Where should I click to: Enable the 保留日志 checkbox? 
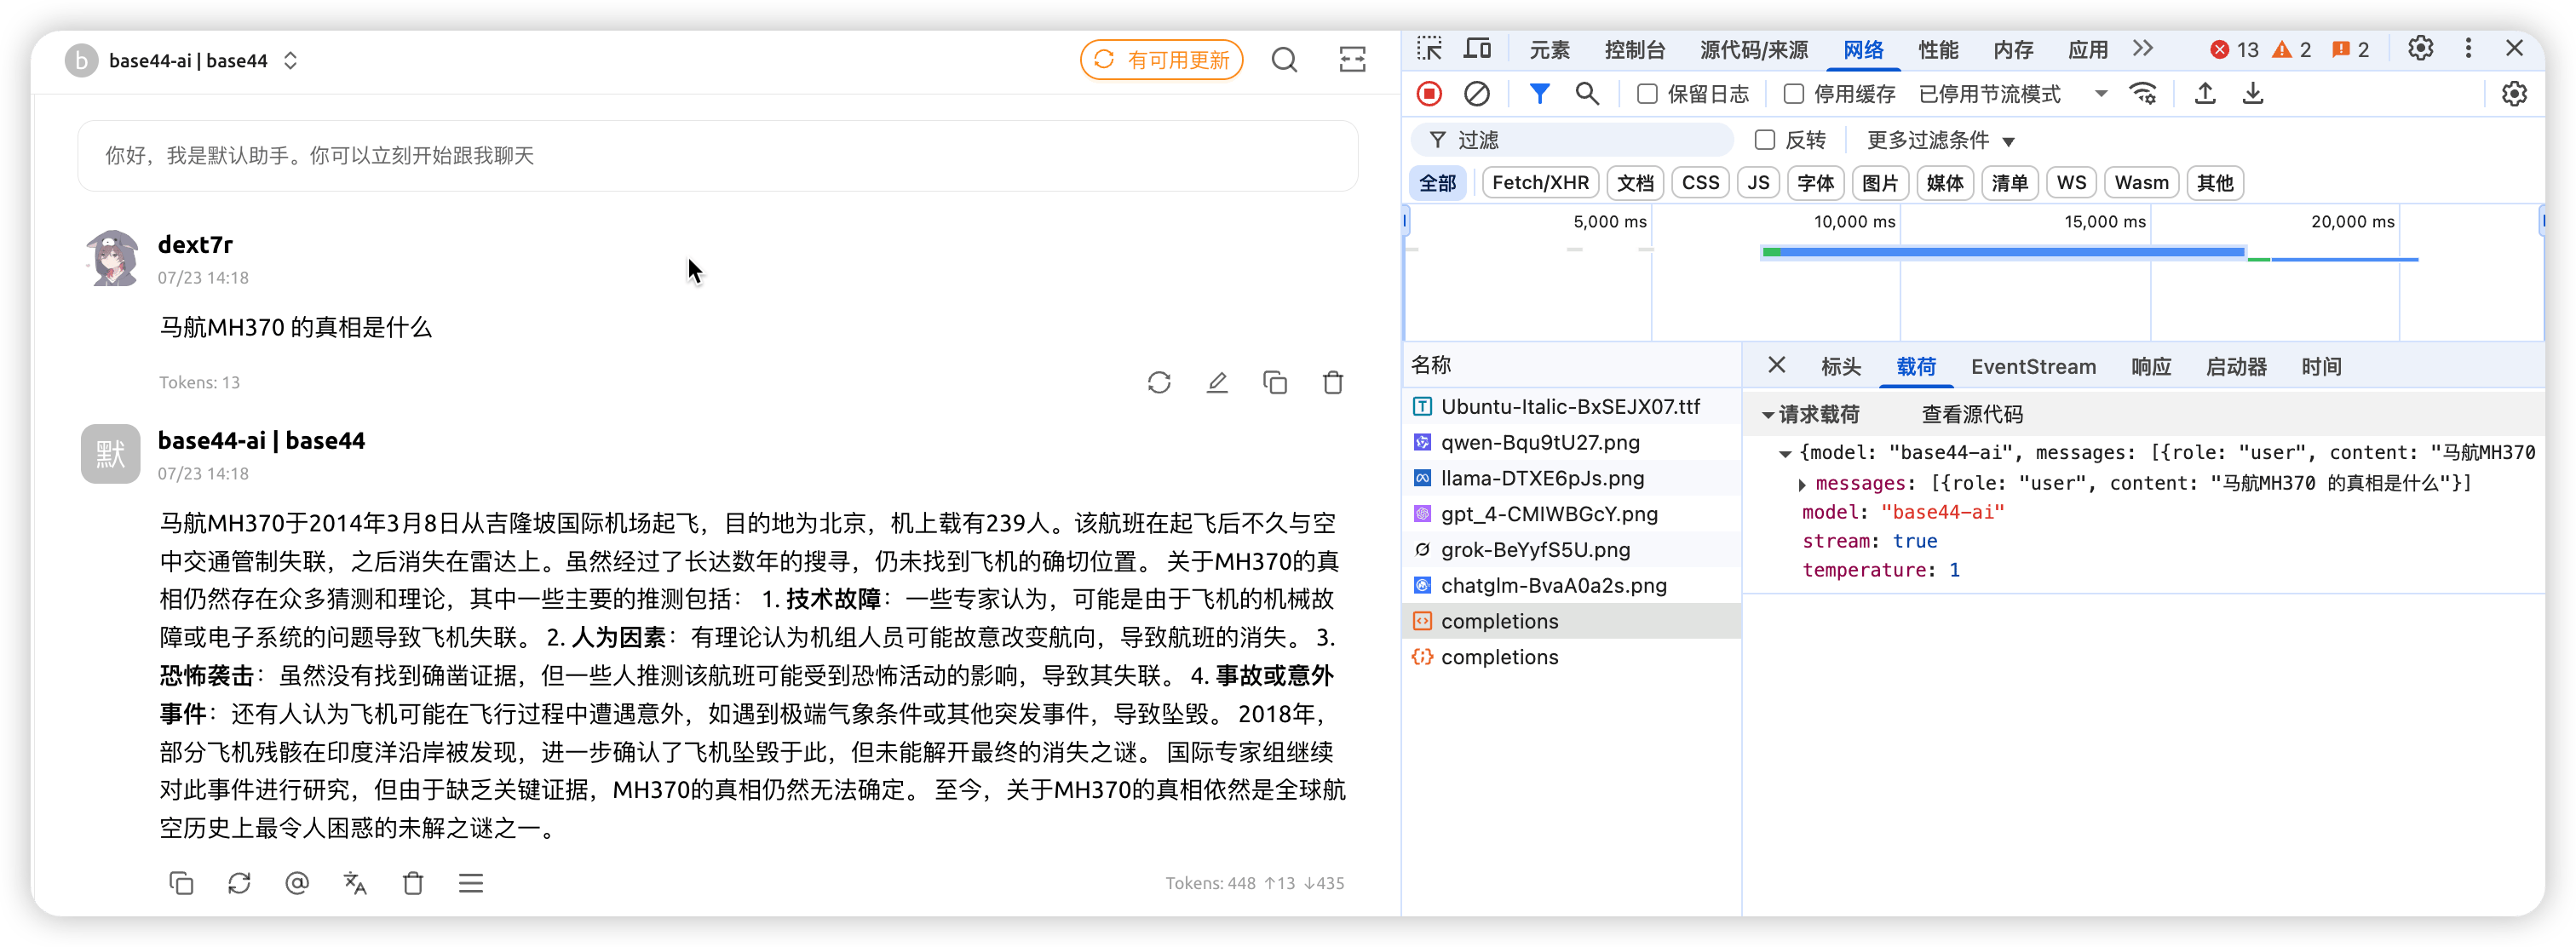1647,94
